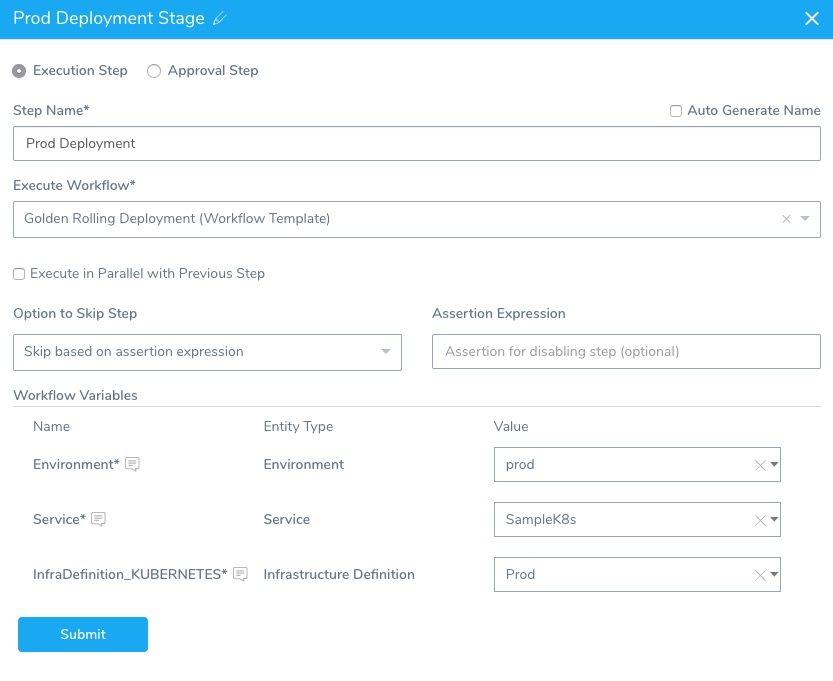Screen dimensions: 833x681
Task: Click the pencil edit icon beside stage title
Action: pyautogui.click(x=219, y=19)
